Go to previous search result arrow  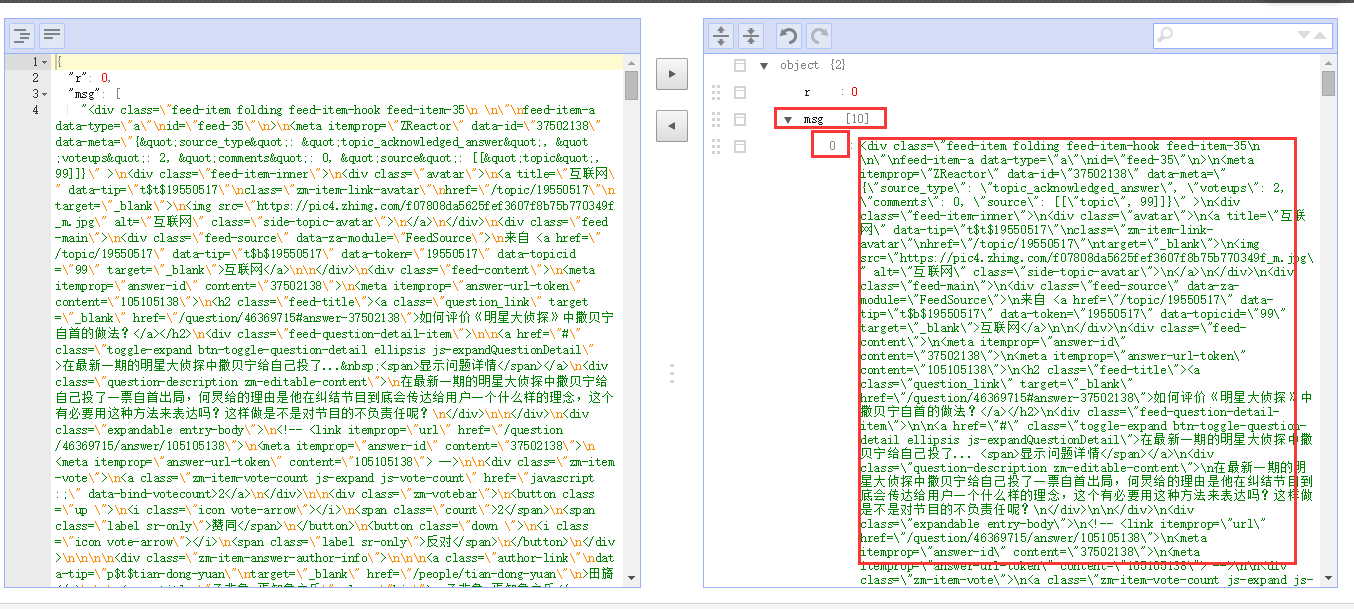[1319, 36]
